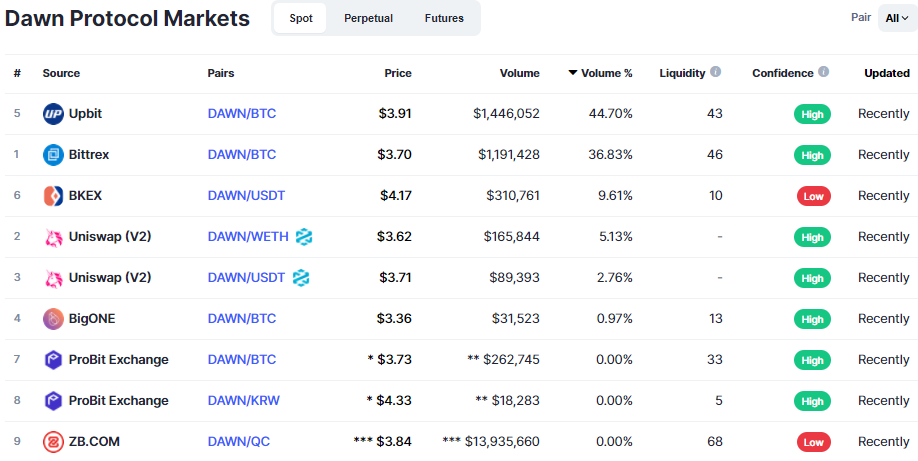Select the $3.91 price cell
The height and width of the screenshot is (461, 918).
click(x=395, y=114)
